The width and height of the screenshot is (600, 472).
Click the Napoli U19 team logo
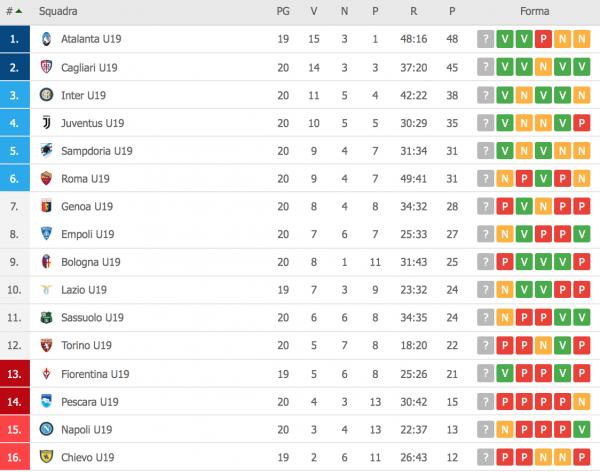click(46, 429)
